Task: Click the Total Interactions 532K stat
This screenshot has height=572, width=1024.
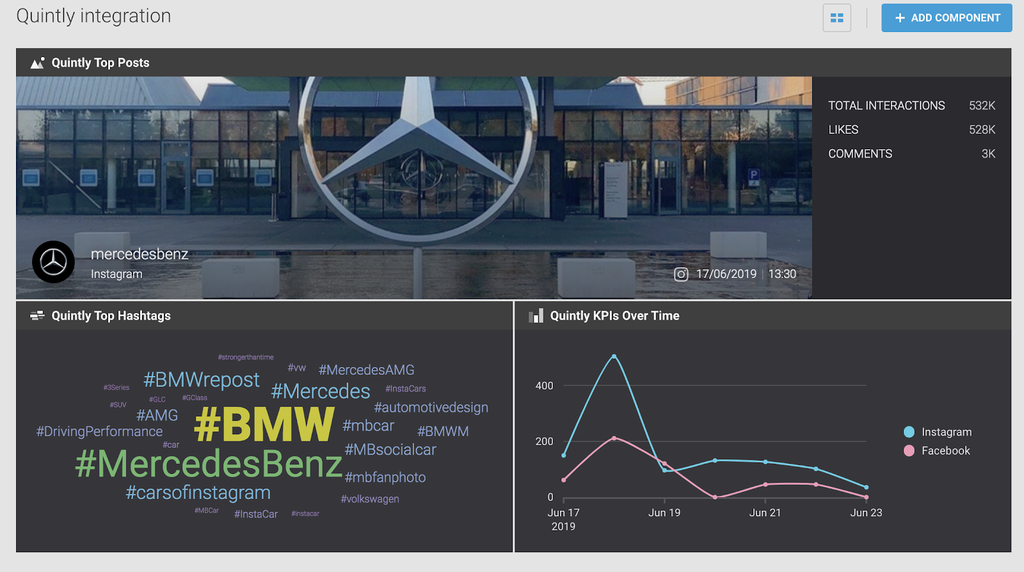Action: [911, 106]
